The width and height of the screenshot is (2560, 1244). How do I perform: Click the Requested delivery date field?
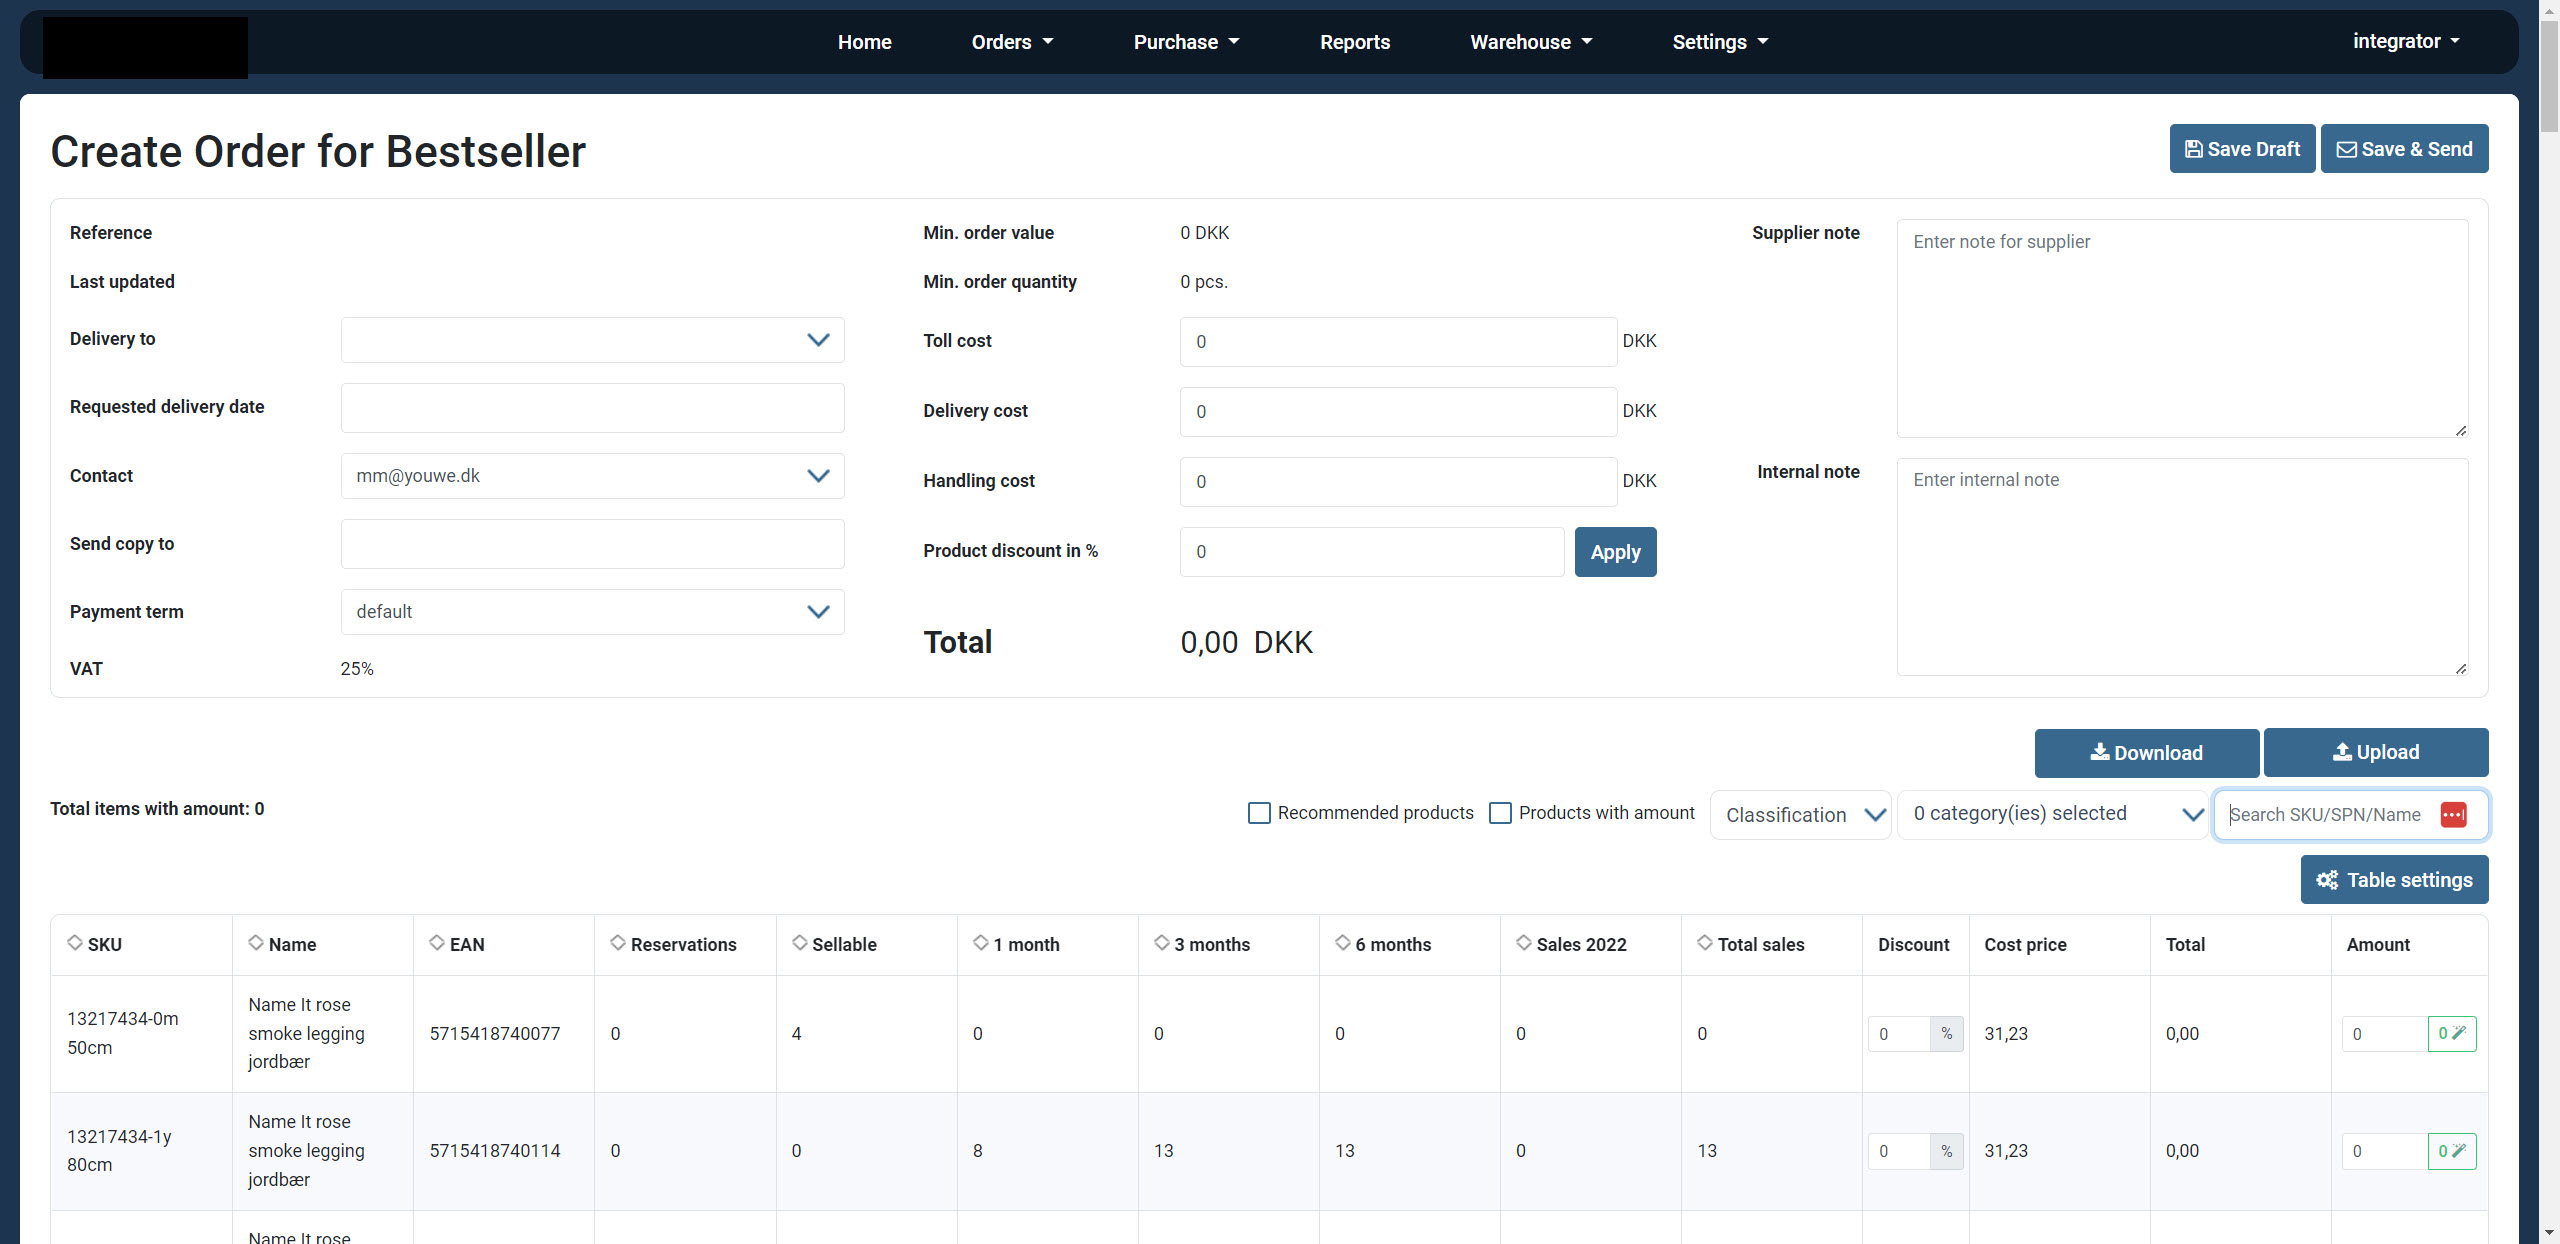592,408
